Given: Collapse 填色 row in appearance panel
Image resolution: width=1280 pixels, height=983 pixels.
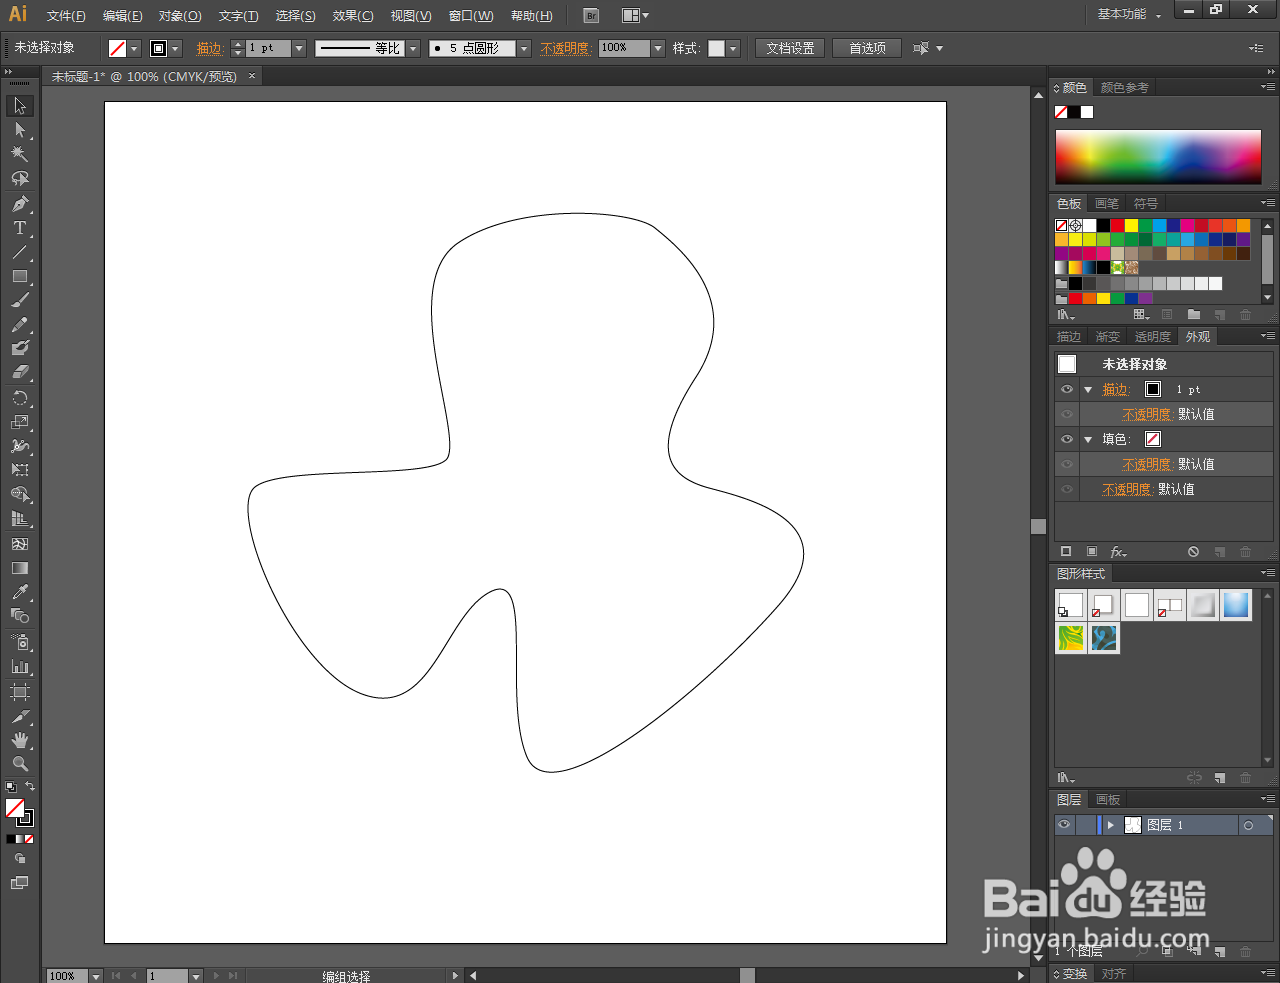Looking at the screenshot, I should [1088, 439].
